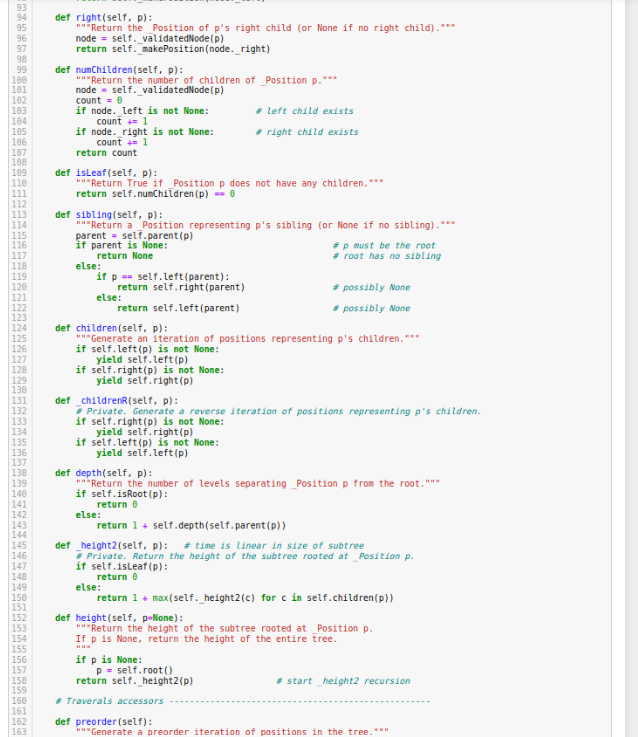Click '# possibly None' comment on line 122
638x737 pixels.
(371, 308)
